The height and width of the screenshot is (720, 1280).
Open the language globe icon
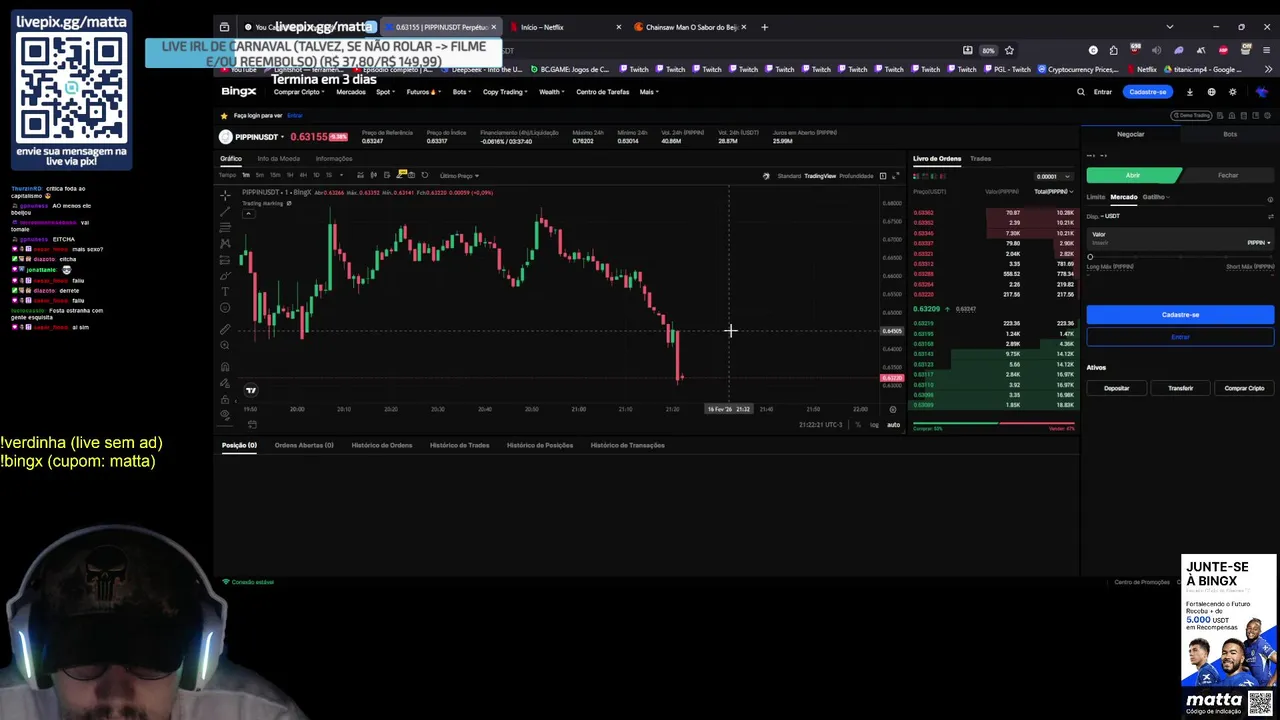tap(1211, 92)
